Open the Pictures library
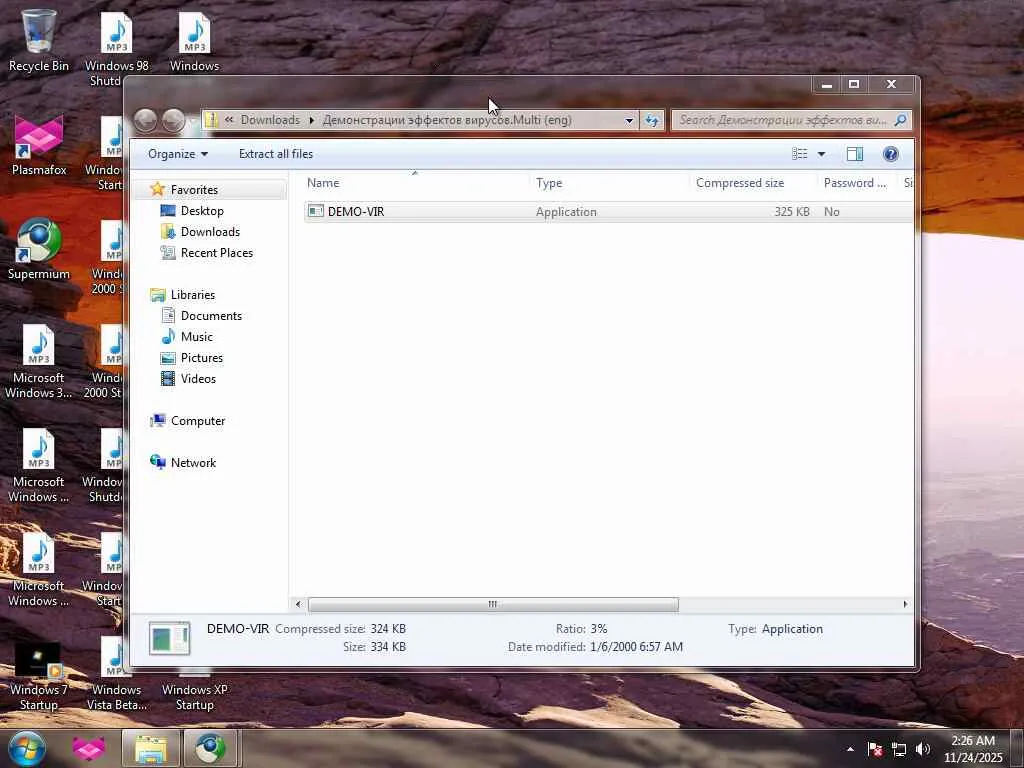Viewport: 1024px width, 768px height. point(202,358)
